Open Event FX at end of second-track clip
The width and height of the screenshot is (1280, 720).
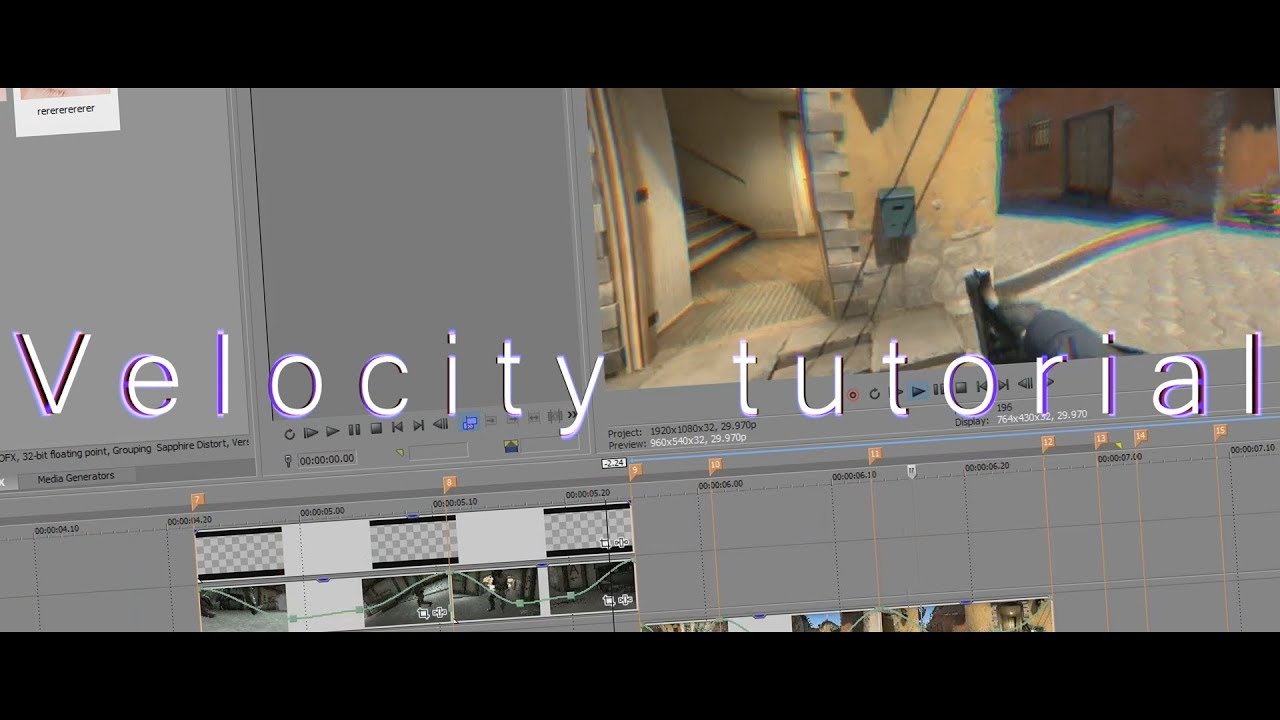tap(625, 600)
